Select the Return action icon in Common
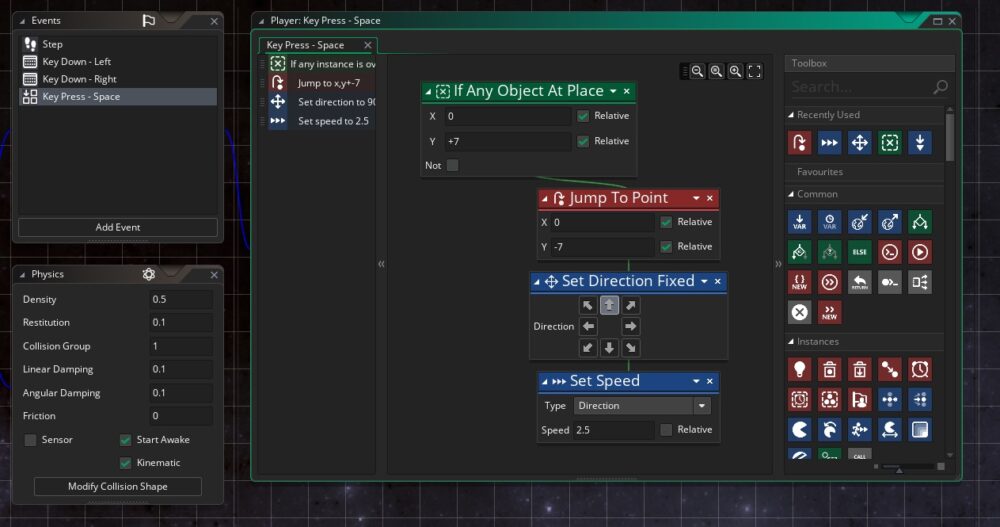This screenshot has width=1000, height=527. pos(859,282)
